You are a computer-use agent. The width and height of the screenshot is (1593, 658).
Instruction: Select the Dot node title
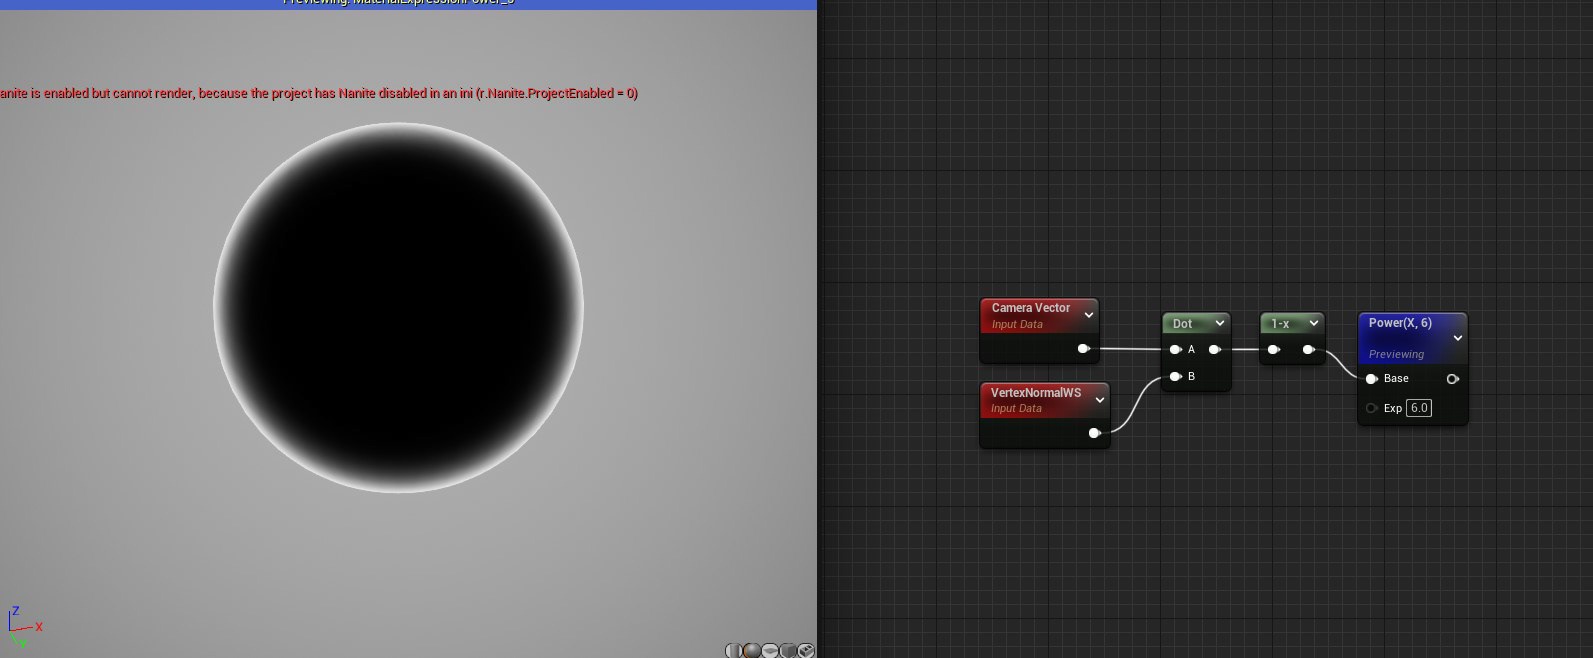click(x=1182, y=324)
